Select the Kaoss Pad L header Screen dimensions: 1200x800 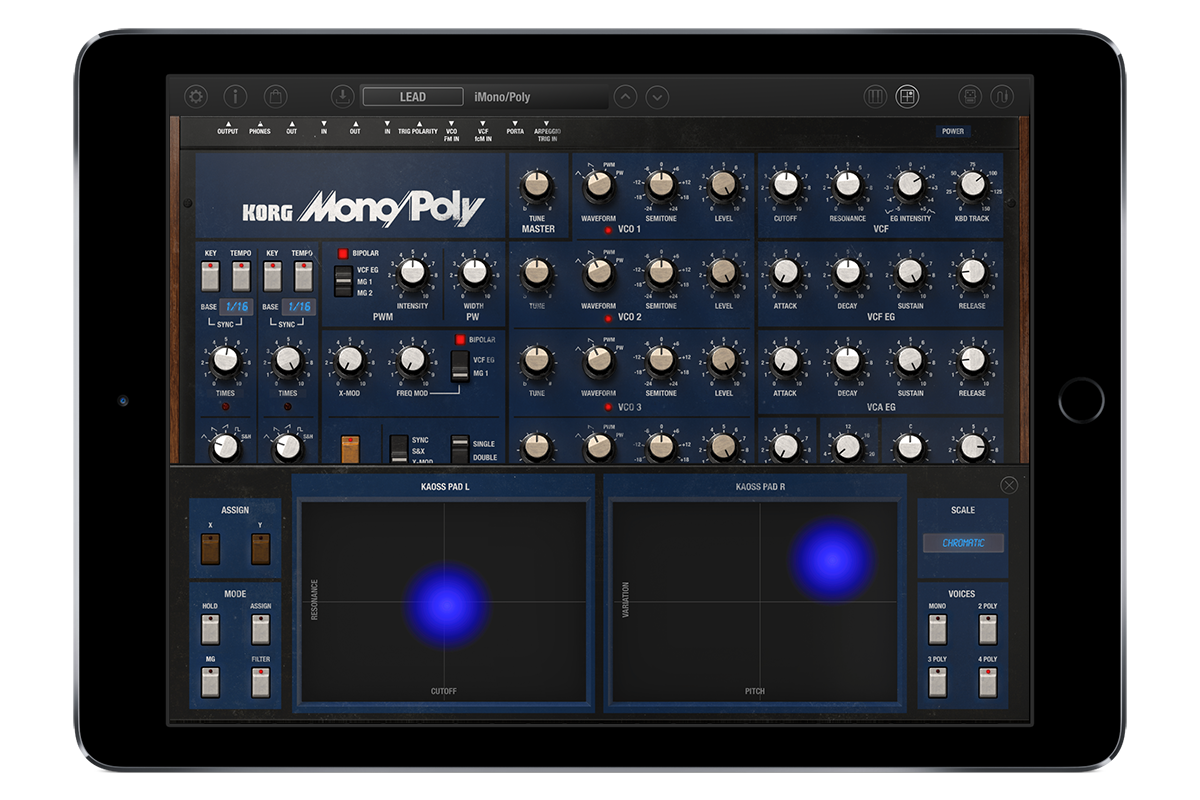coord(444,487)
